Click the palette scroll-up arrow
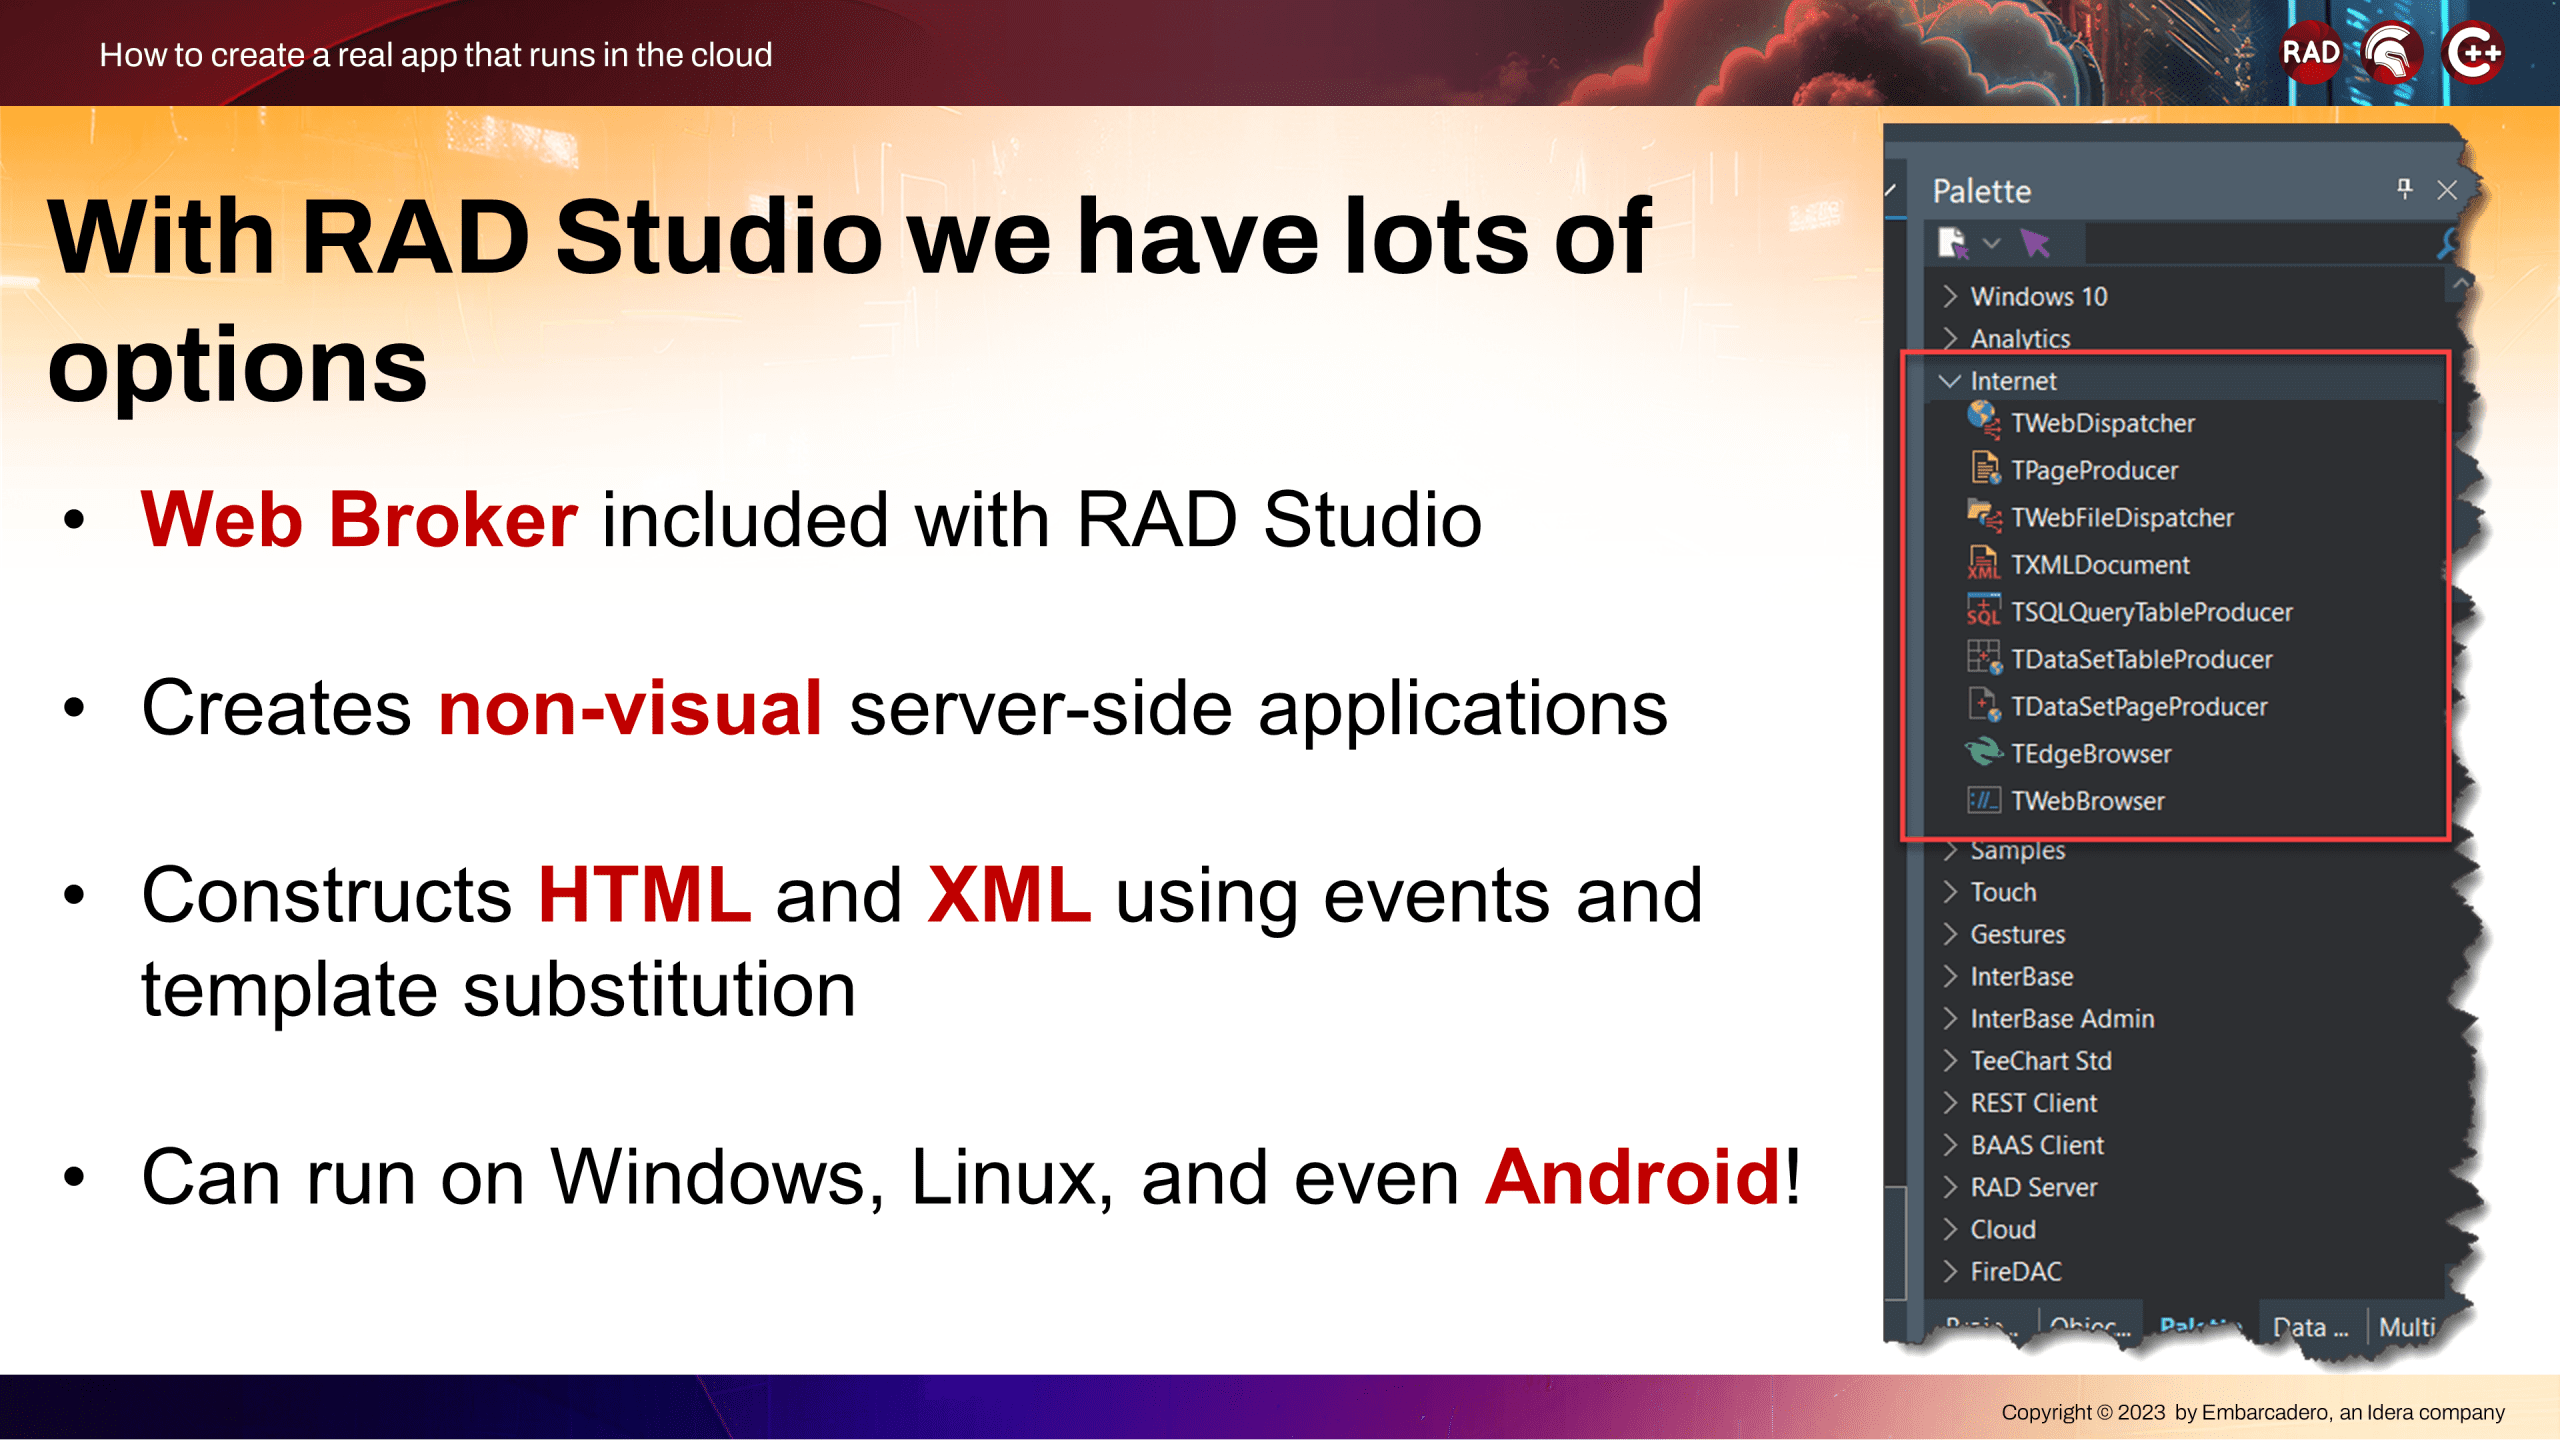Viewport: 2560px width, 1440px height. click(x=2461, y=284)
